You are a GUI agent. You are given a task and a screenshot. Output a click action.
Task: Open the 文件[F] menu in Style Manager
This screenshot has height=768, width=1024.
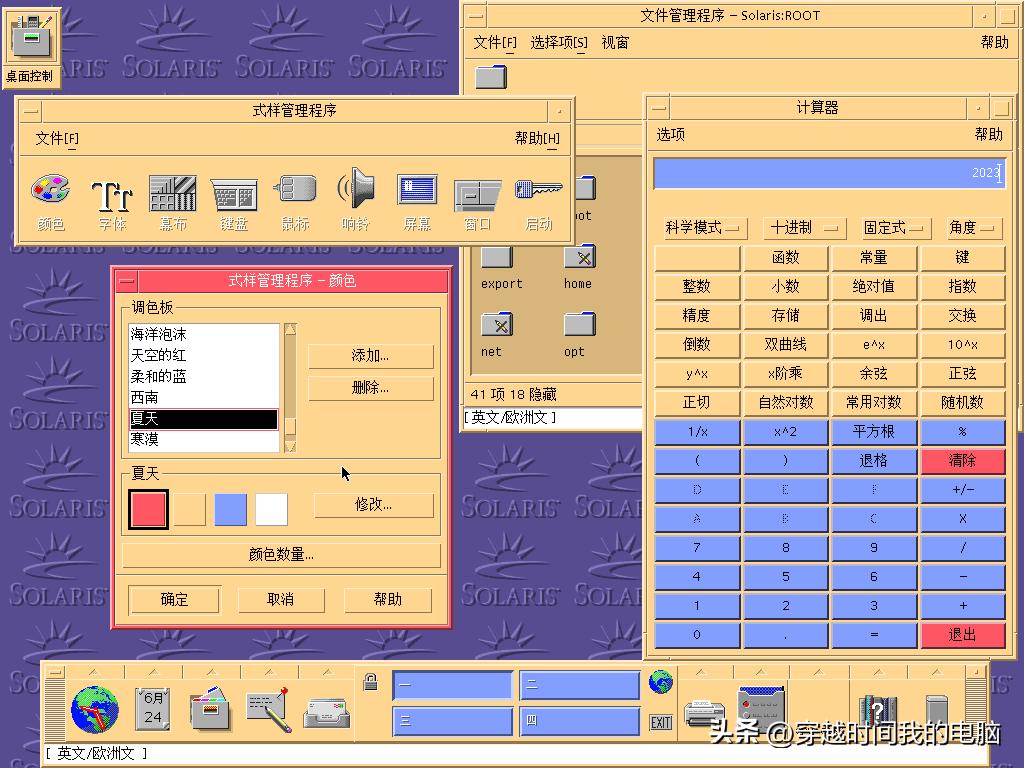pyautogui.click(x=57, y=138)
